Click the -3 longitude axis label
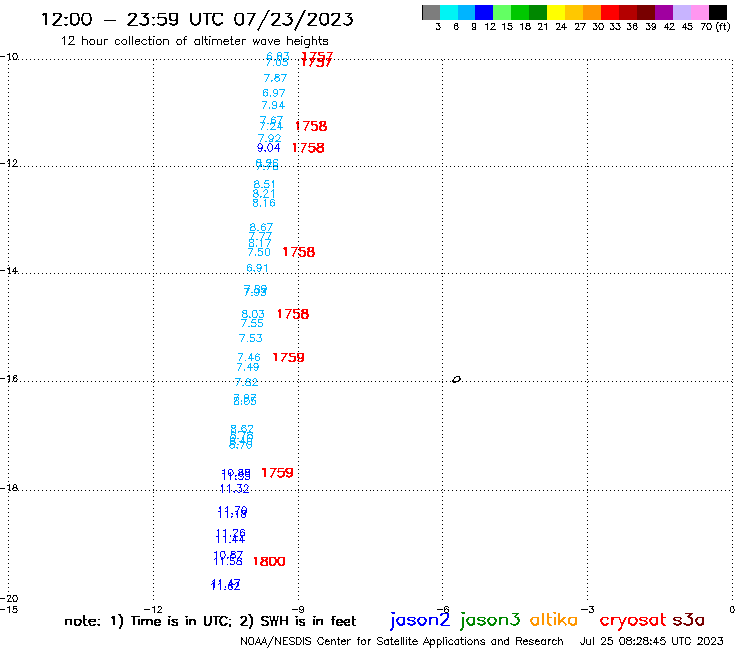 click(x=588, y=609)
